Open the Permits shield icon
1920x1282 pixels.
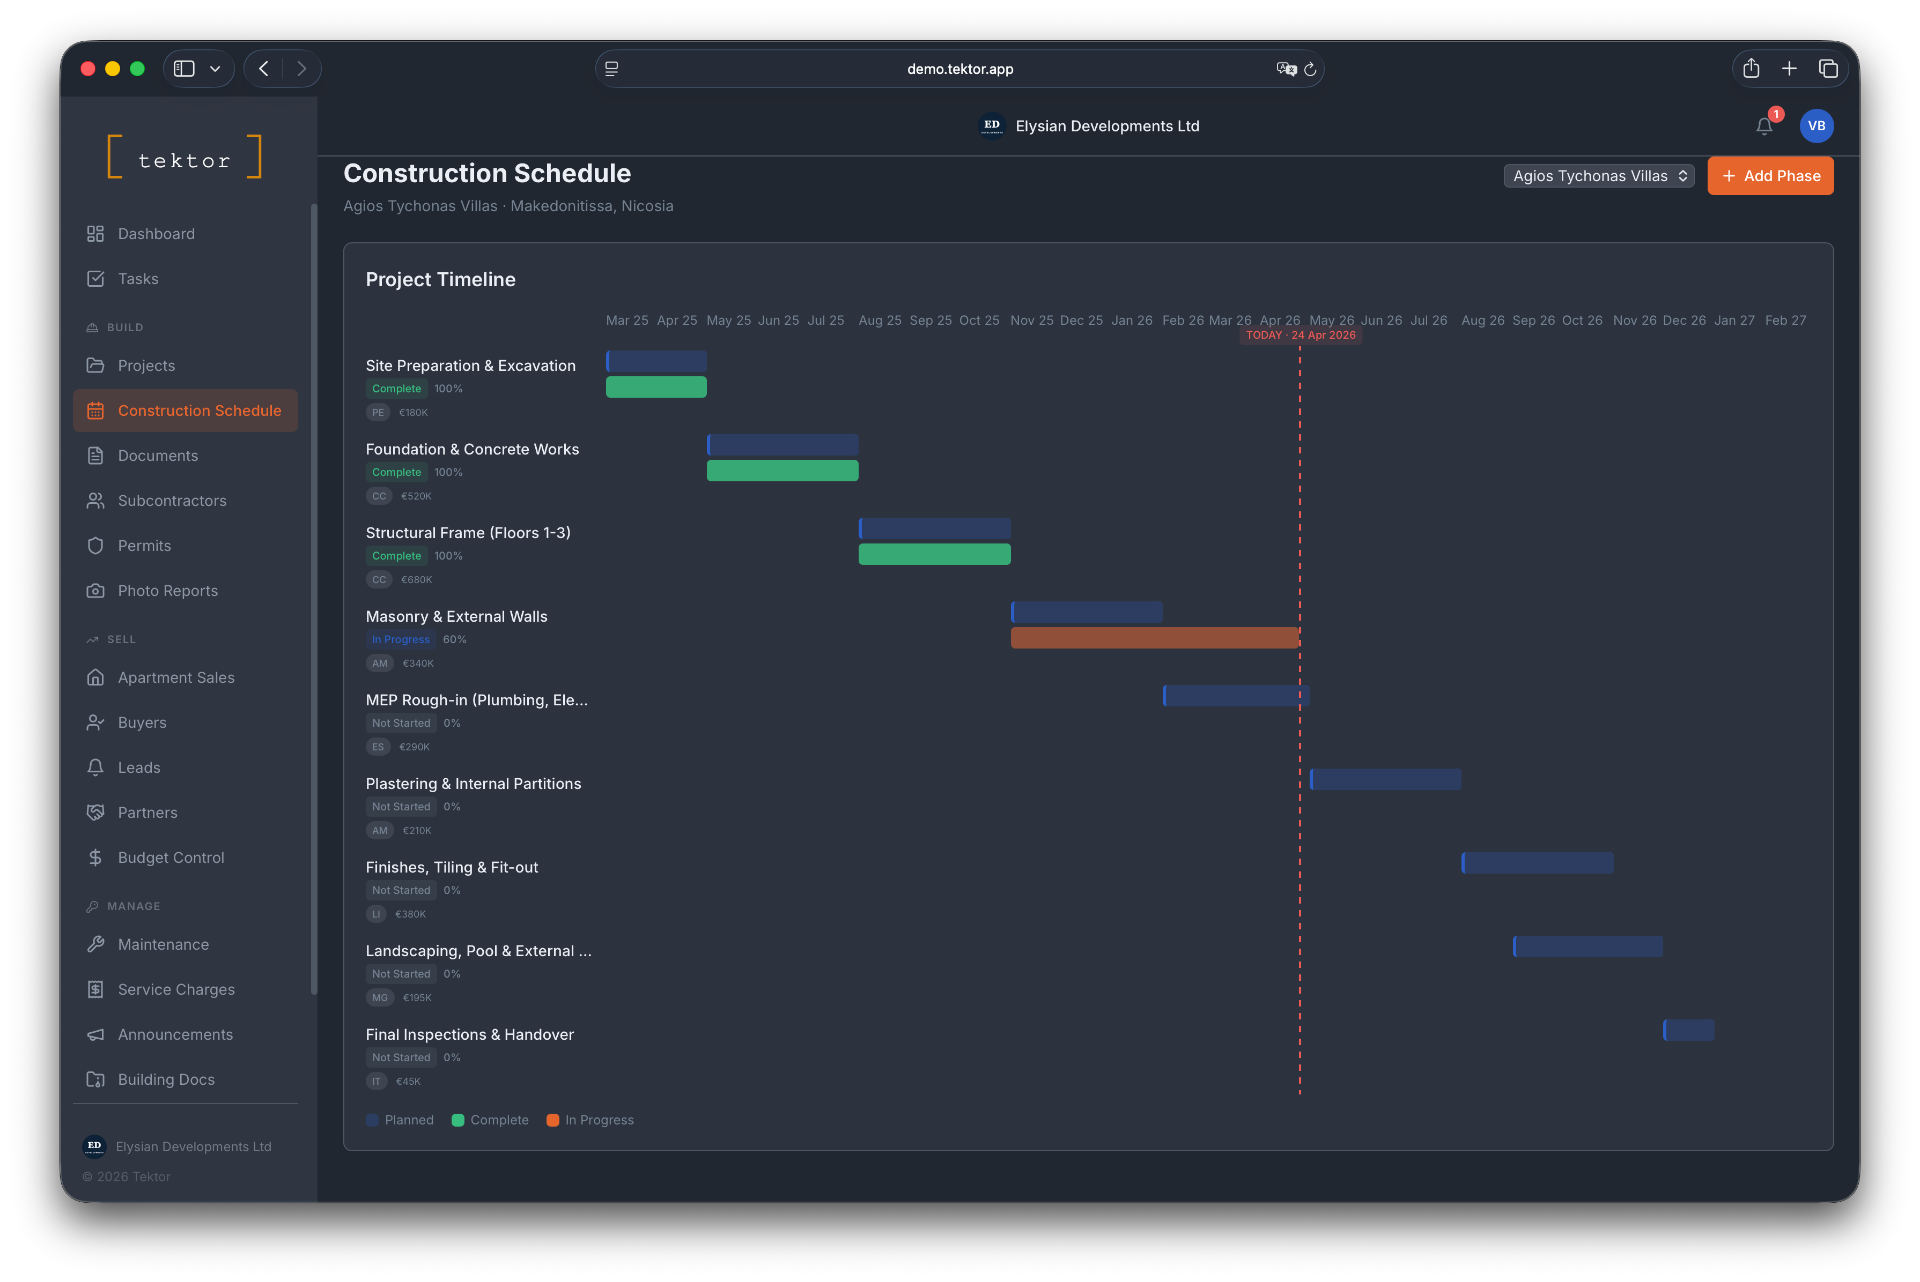pyautogui.click(x=96, y=545)
